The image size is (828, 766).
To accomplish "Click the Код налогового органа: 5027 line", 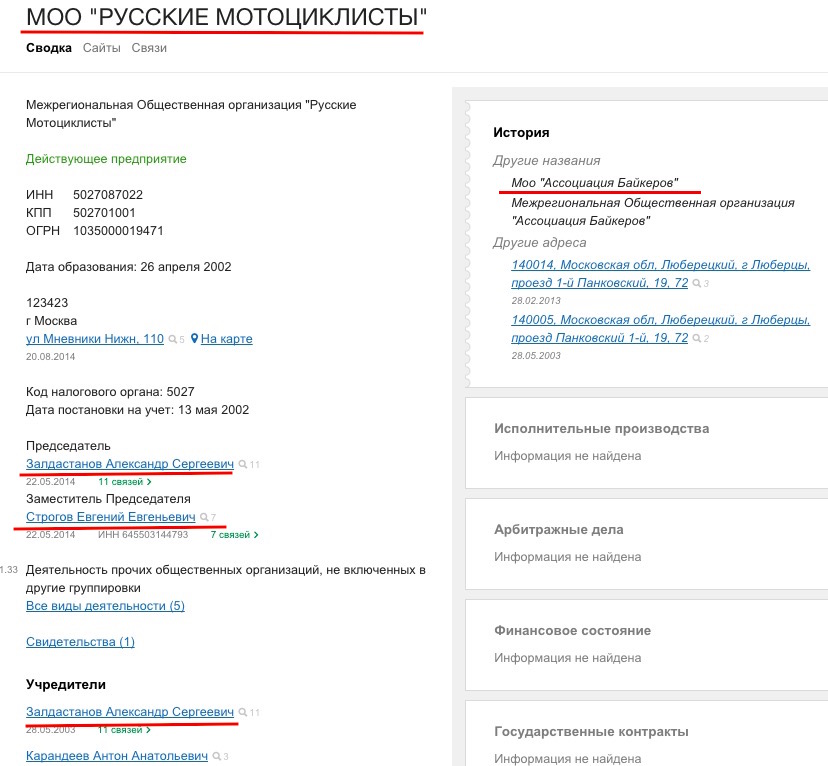I will tap(110, 391).
